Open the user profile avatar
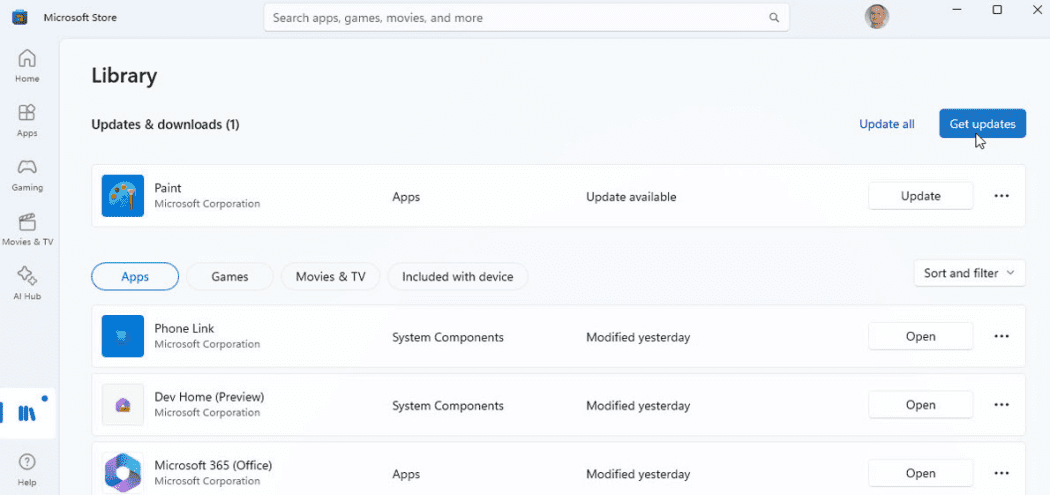Image resolution: width=1050 pixels, height=495 pixels. [x=876, y=17]
